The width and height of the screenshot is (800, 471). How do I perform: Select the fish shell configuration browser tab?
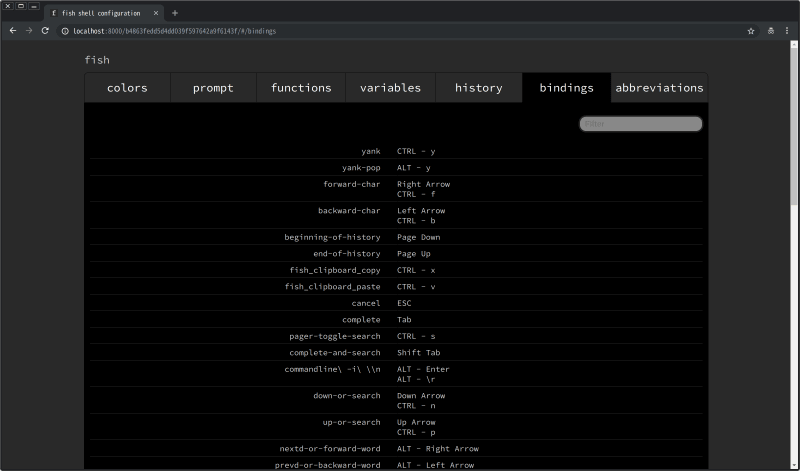tap(101, 13)
